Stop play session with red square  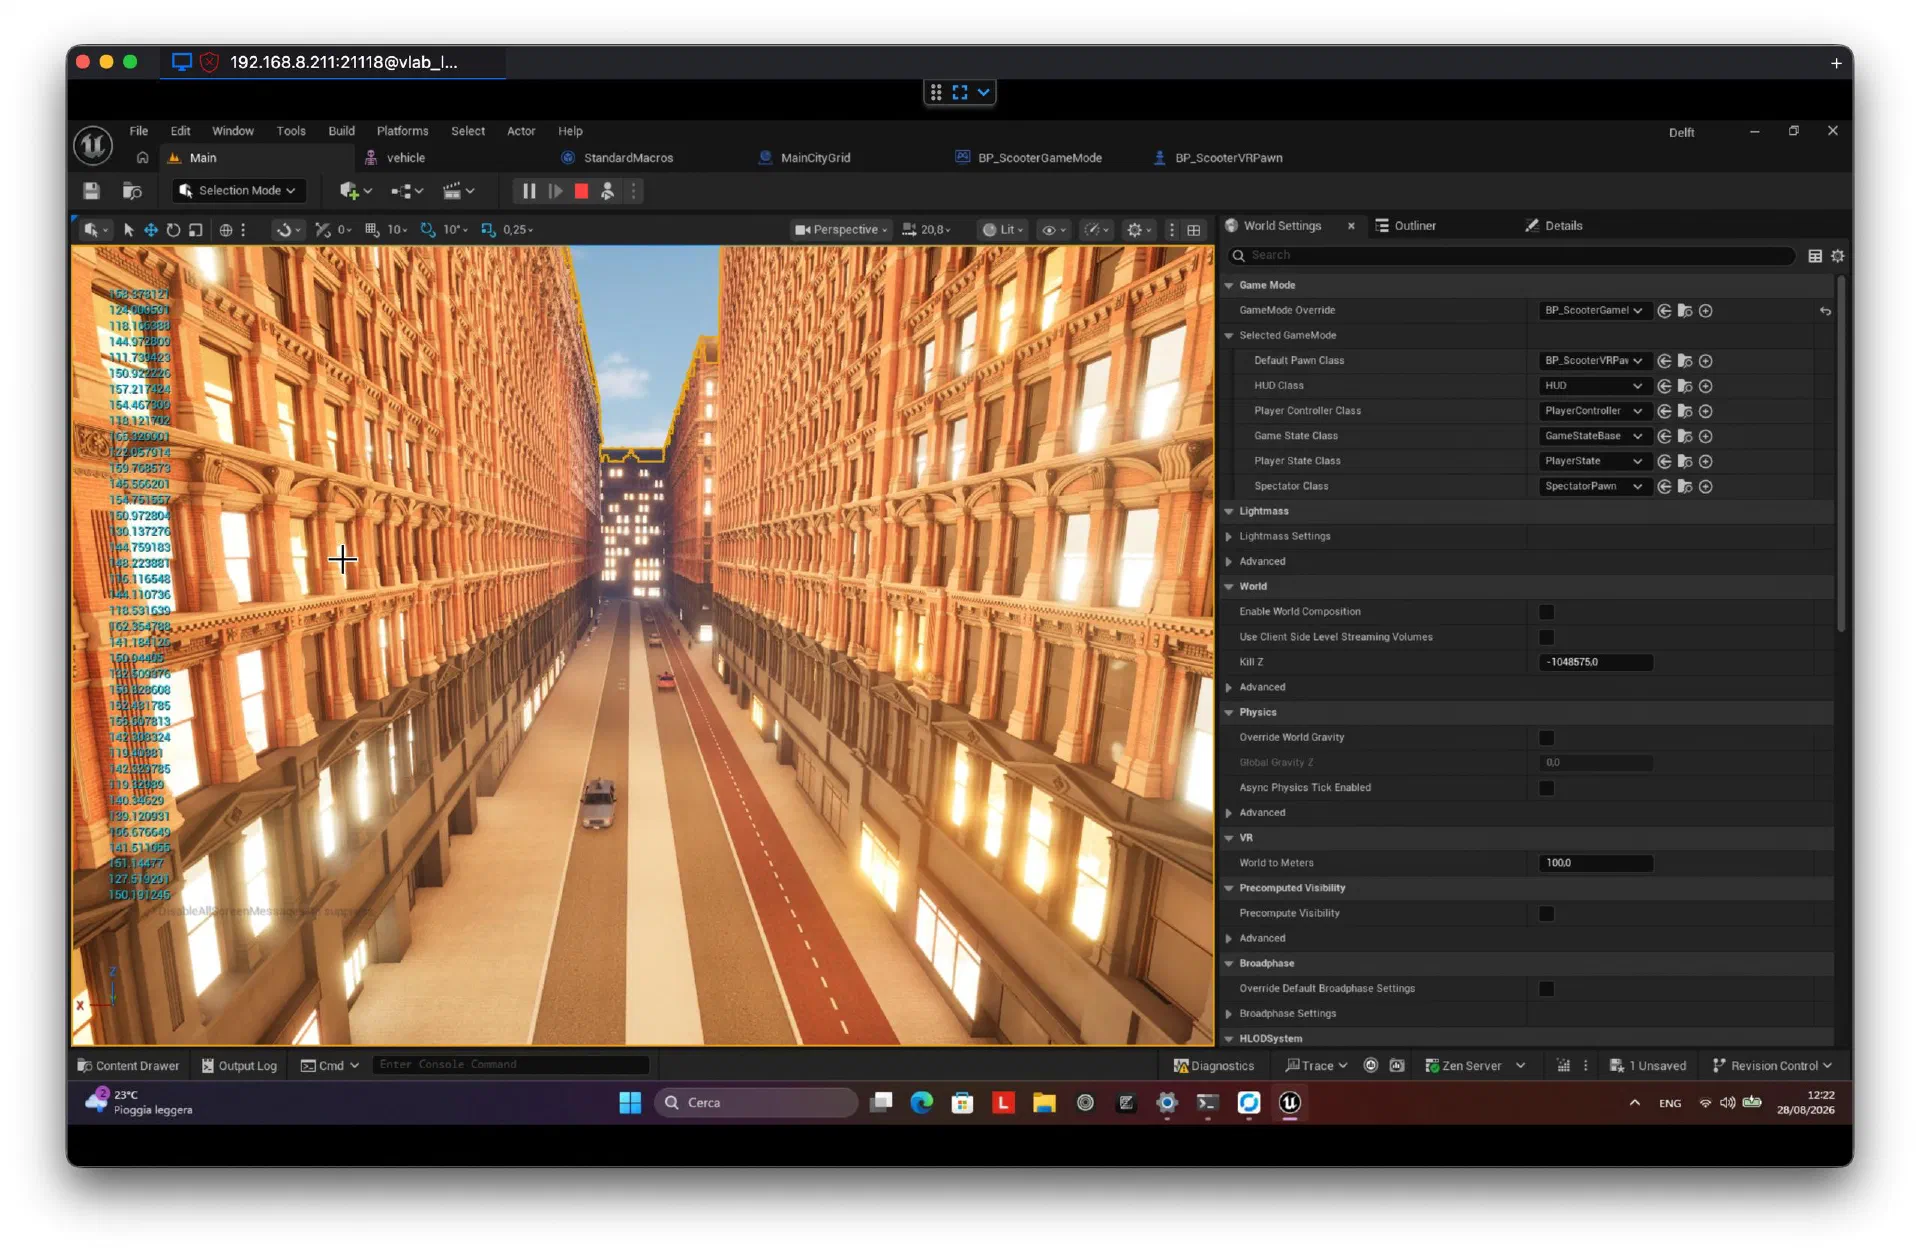[x=581, y=191]
